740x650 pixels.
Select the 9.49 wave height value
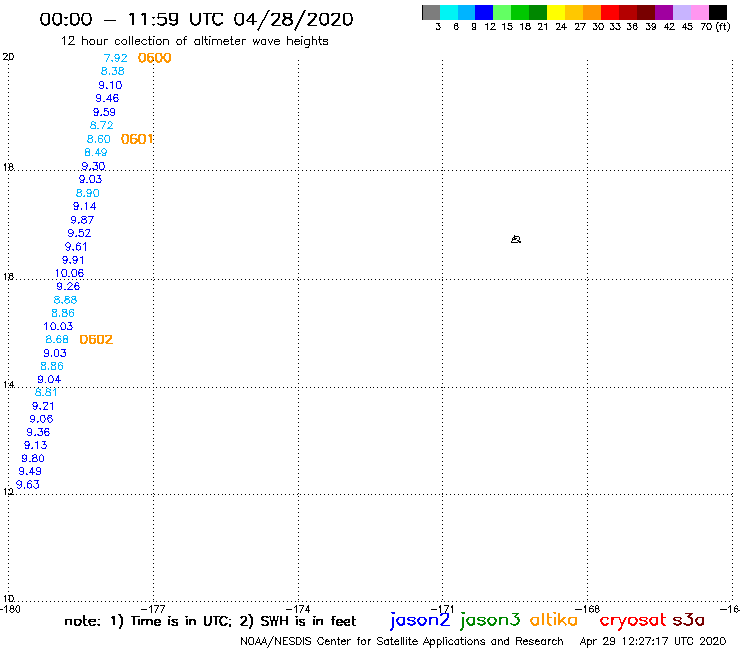(x=30, y=472)
